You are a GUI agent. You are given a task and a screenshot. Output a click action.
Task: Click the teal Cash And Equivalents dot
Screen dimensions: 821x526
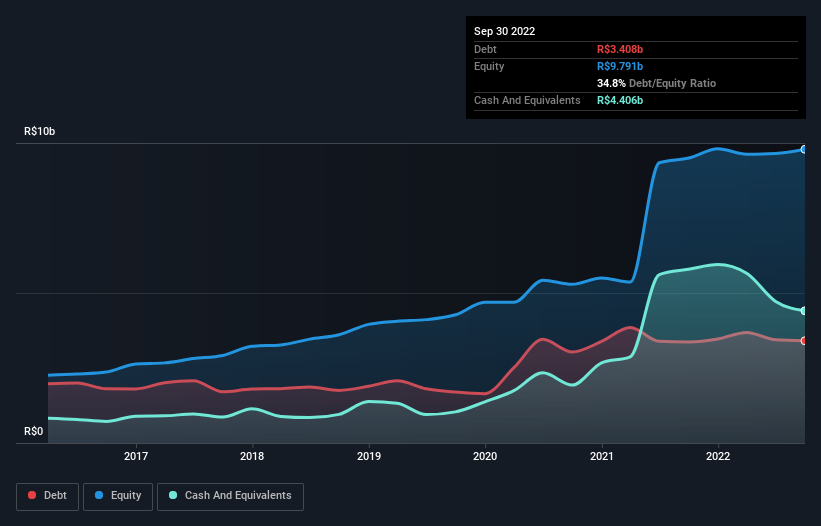pyautogui.click(x=173, y=495)
